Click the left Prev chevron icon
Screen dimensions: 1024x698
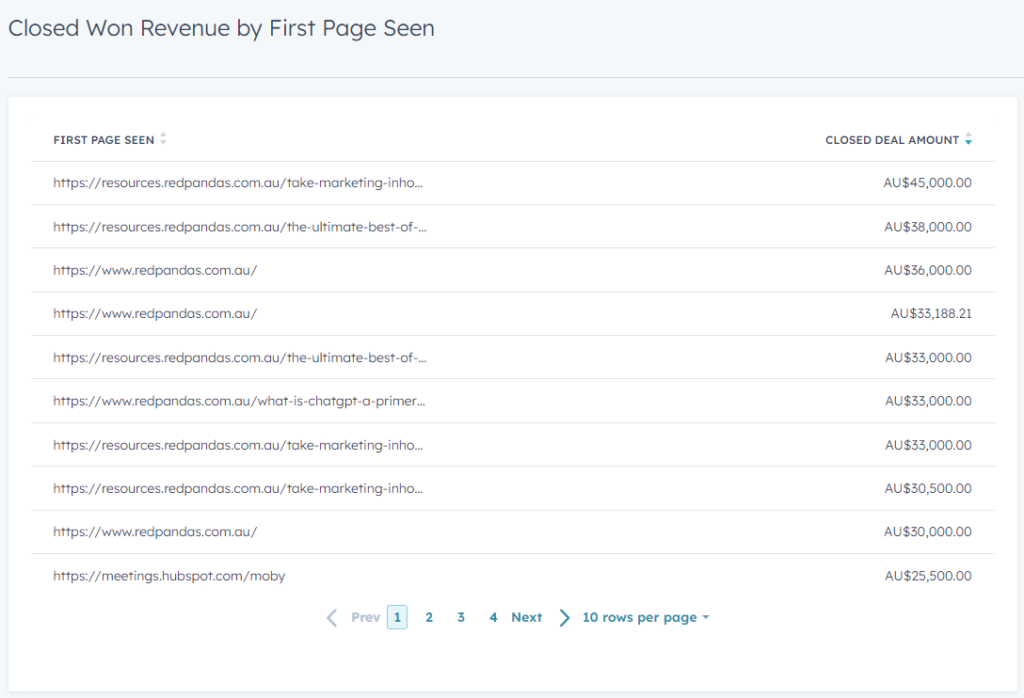[331, 617]
